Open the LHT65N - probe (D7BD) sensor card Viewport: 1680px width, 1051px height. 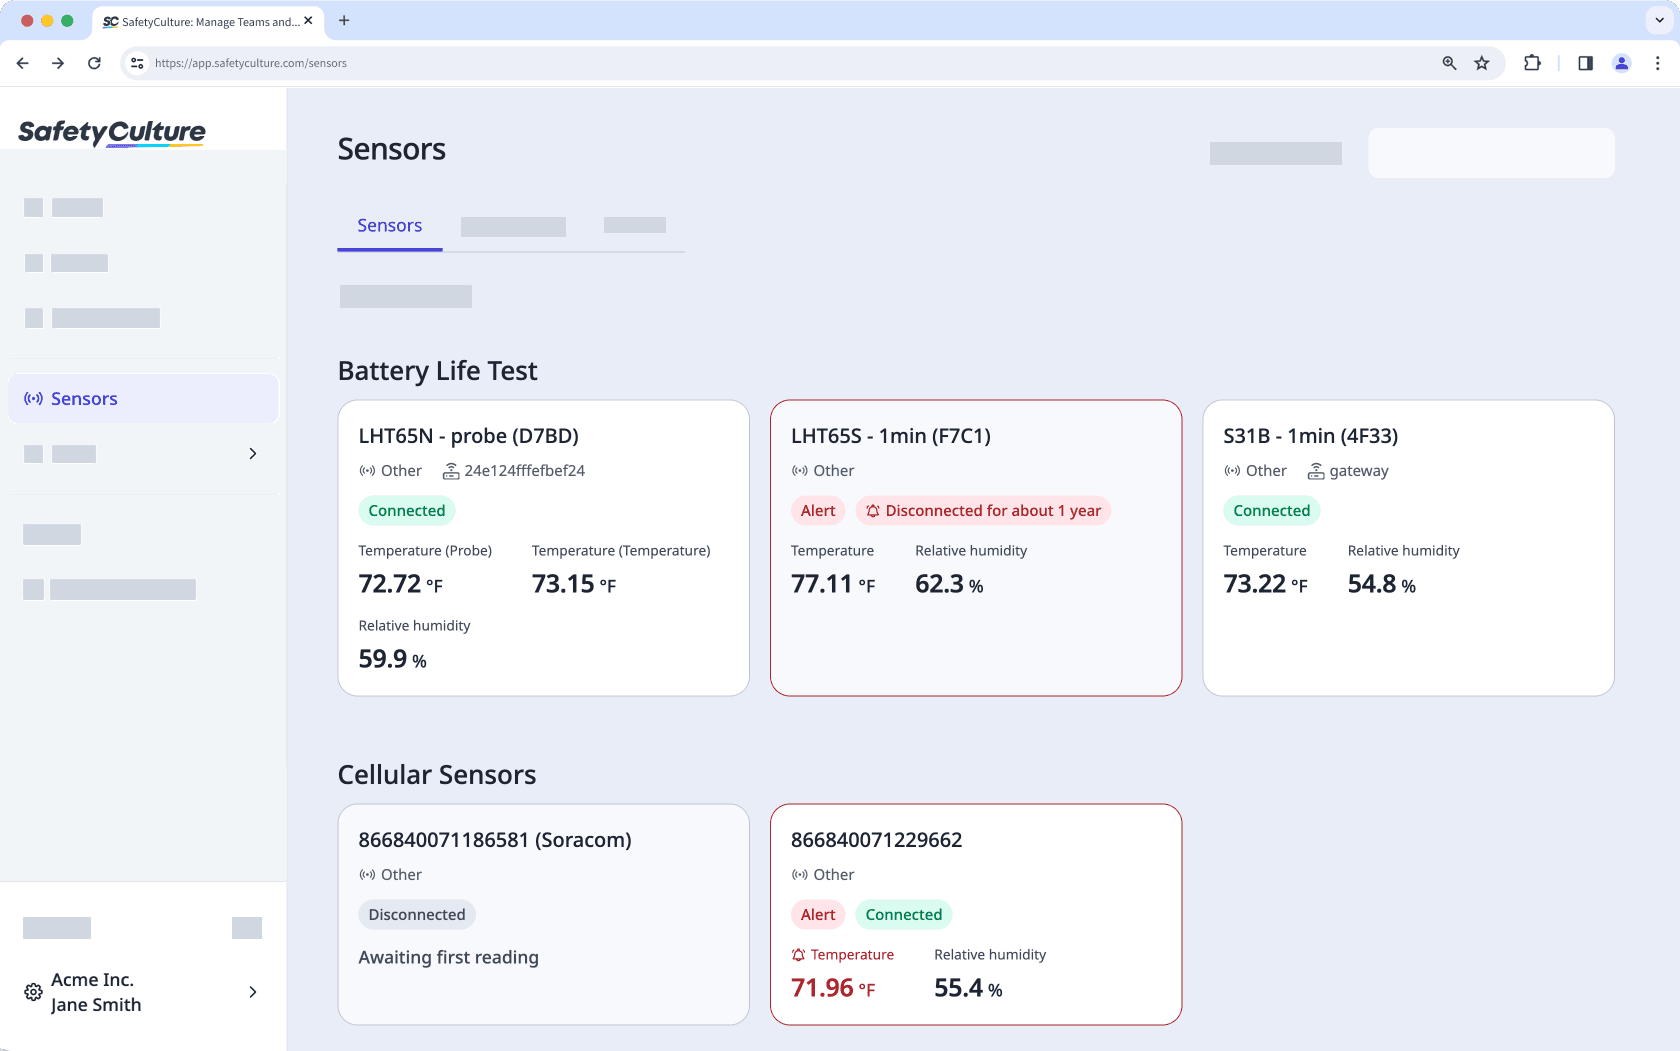543,547
